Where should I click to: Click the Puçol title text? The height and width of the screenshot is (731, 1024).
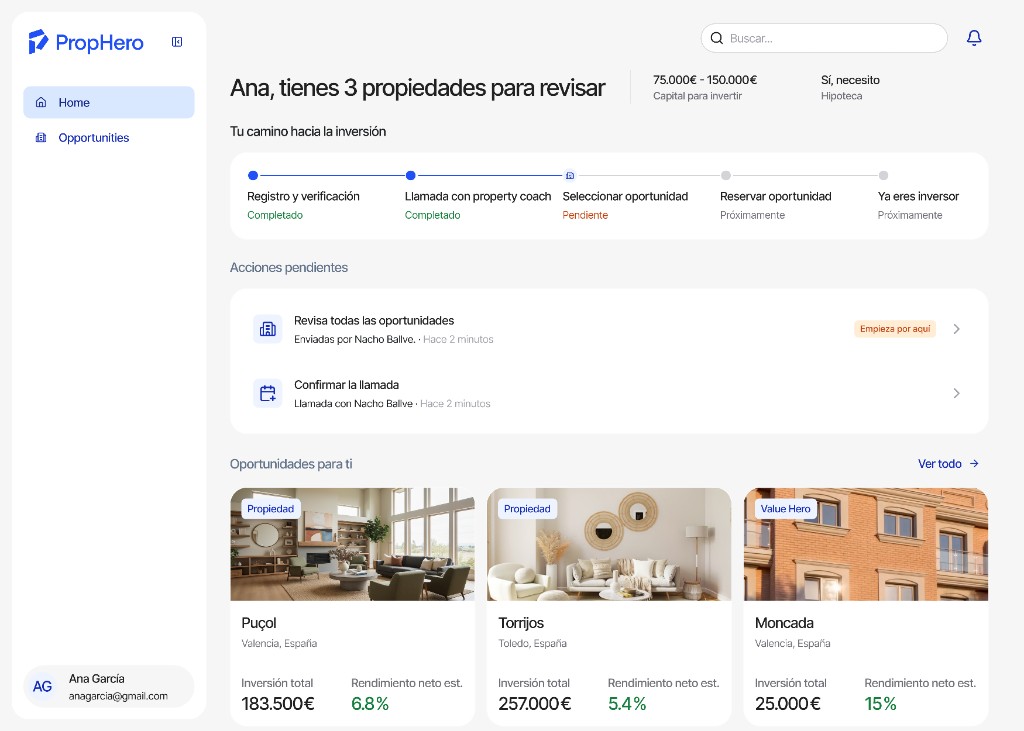259,623
